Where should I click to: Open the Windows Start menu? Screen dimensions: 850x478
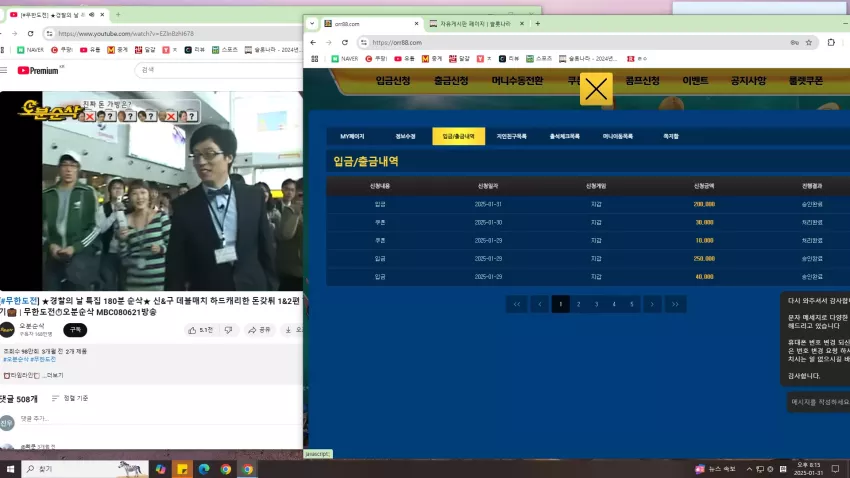[x=10, y=469]
